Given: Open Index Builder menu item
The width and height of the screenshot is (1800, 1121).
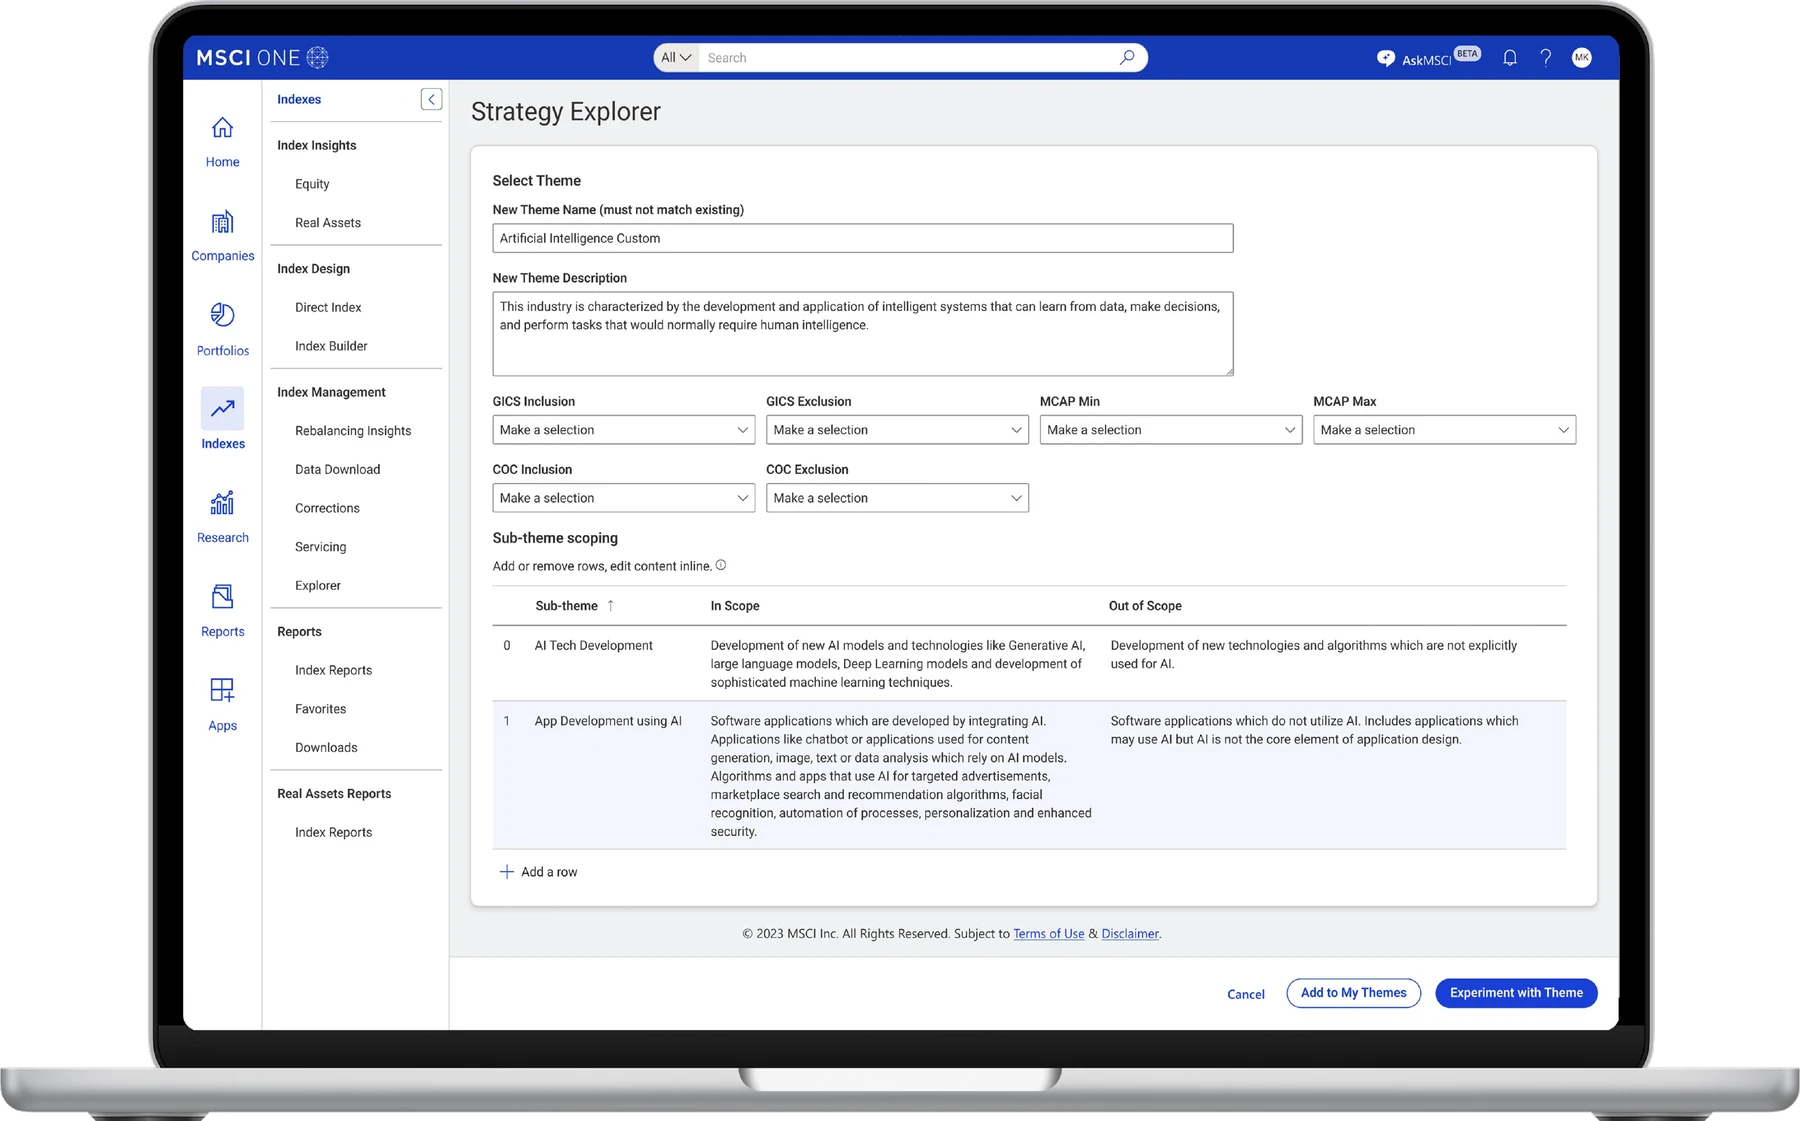Looking at the screenshot, I should pyautogui.click(x=331, y=346).
